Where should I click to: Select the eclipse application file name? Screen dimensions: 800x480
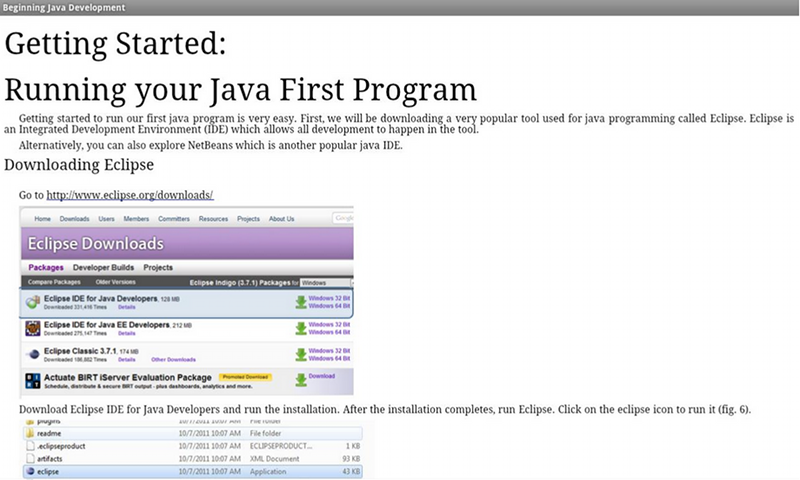48,471
